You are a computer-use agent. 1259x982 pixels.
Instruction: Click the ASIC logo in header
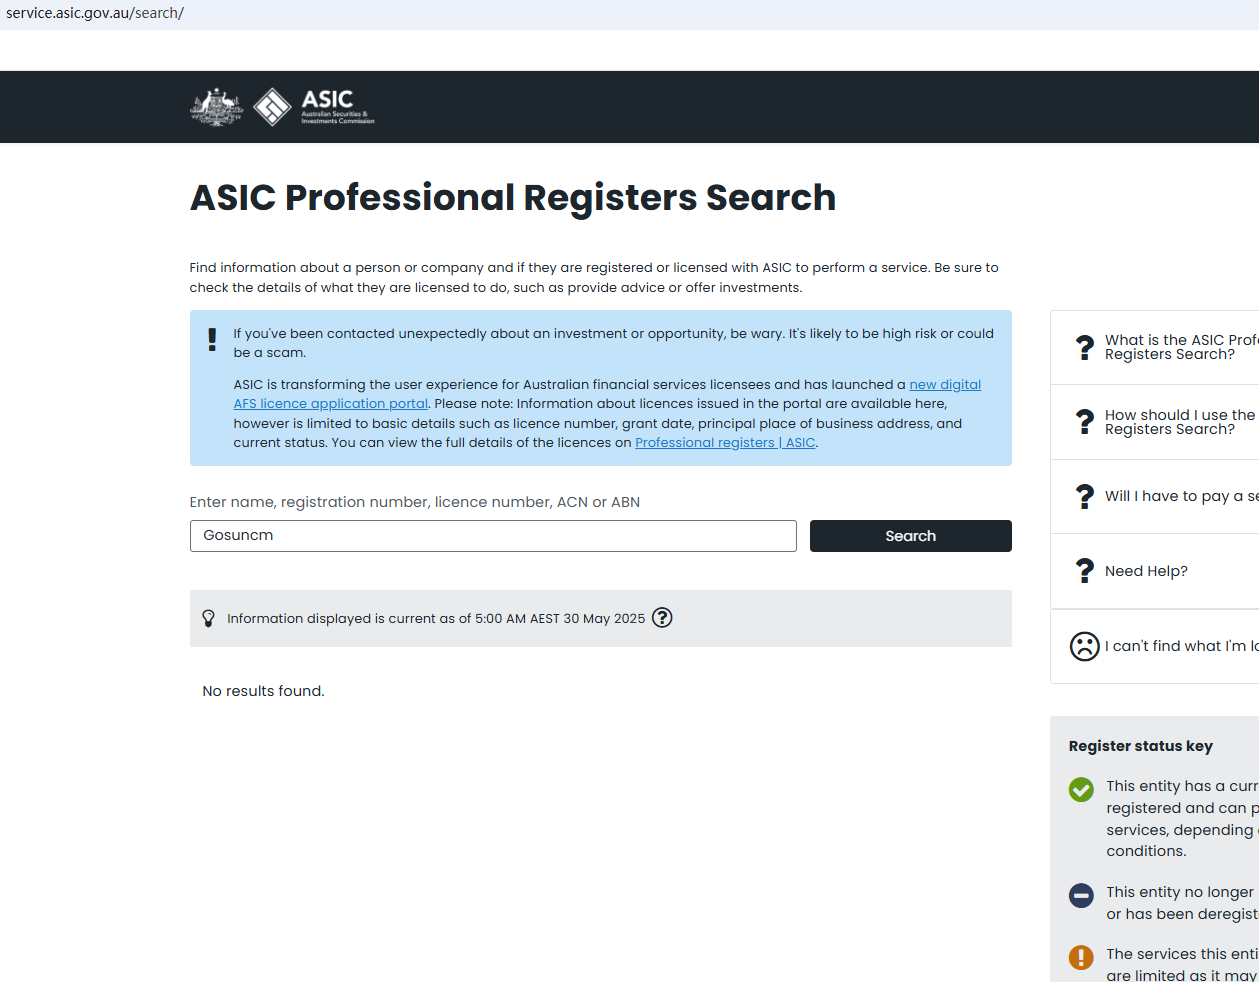[313, 106]
